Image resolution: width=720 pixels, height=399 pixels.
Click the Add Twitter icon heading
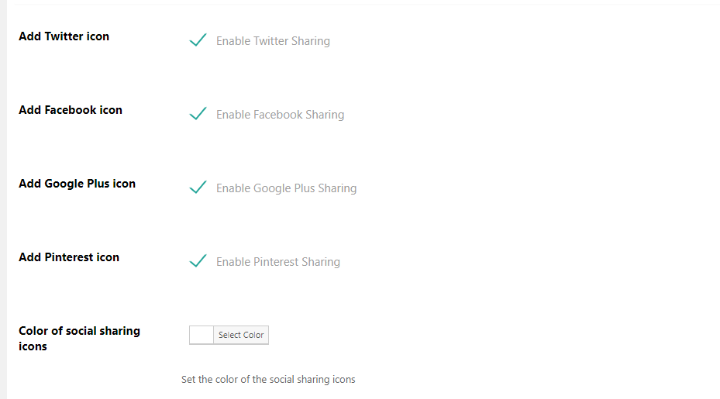(64, 36)
